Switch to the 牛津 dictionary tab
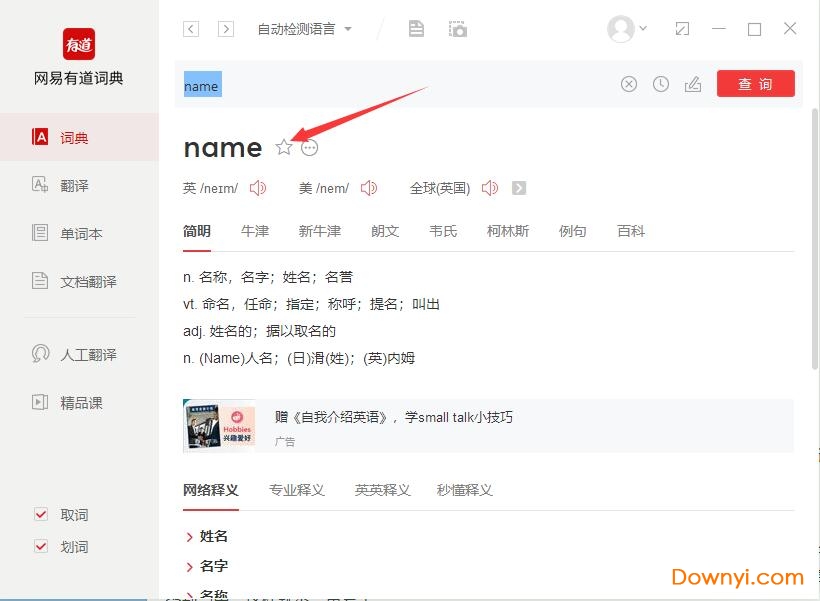This screenshot has height=601, width=820. (255, 231)
